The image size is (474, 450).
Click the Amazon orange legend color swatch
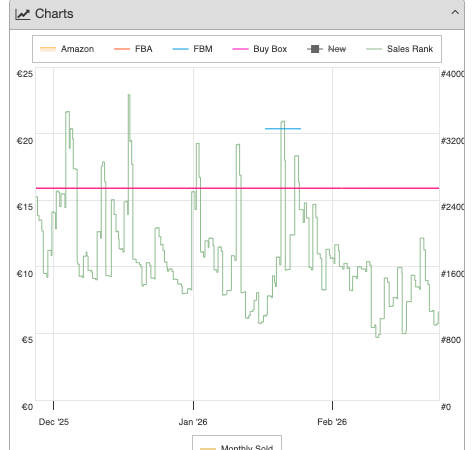tap(48, 49)
